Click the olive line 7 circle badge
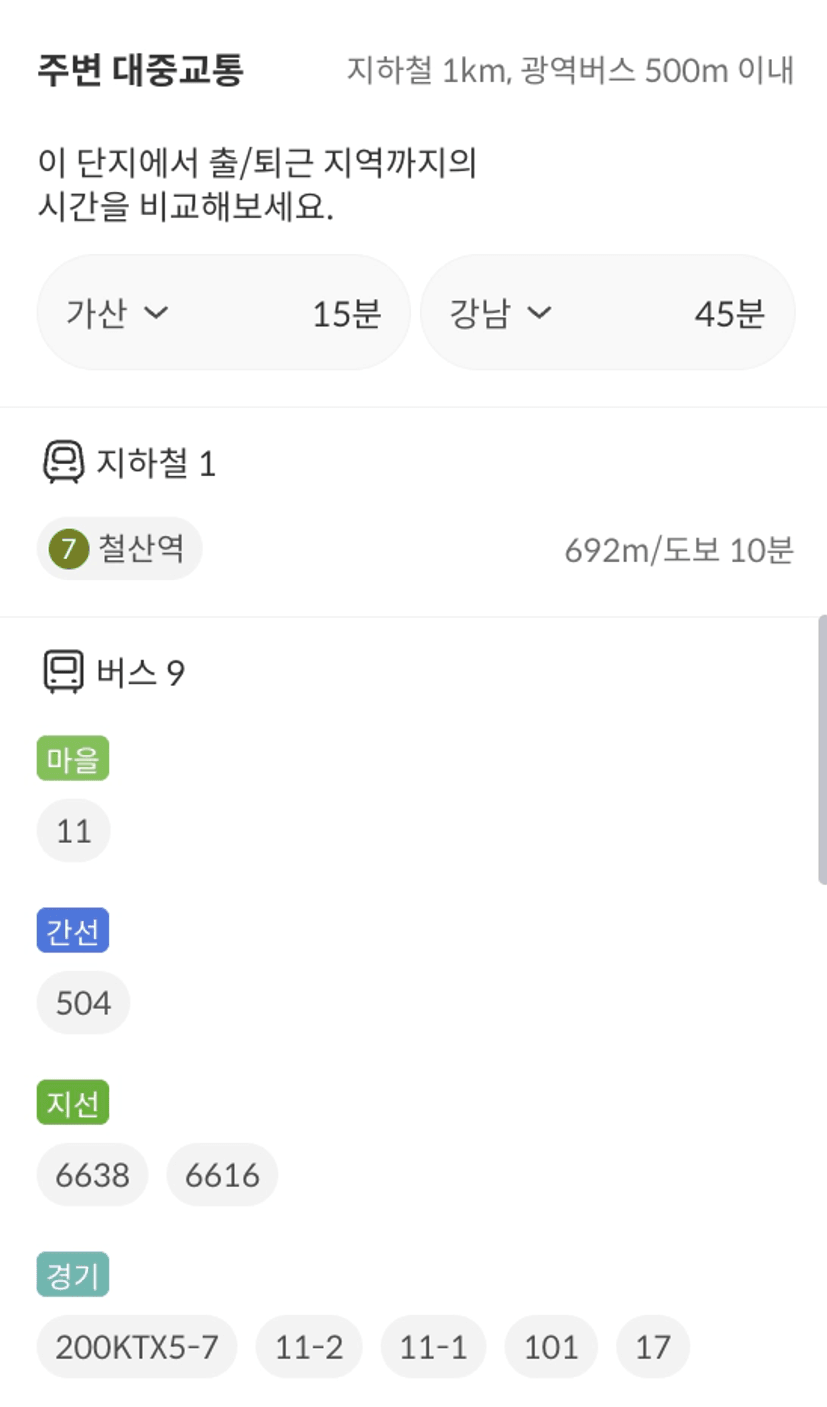This screenshot has height=1407, width=827. pyautogui.click(x=69, y=549)
